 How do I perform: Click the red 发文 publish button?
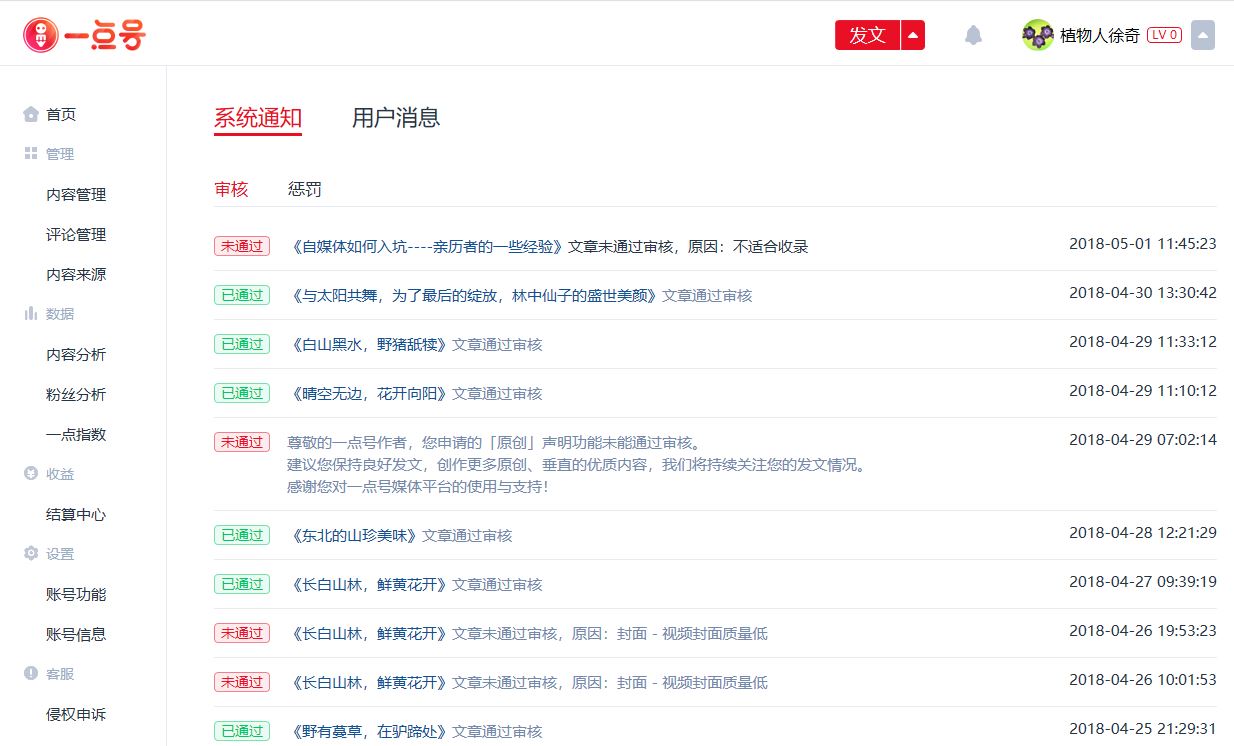click(x=865, y=33)
